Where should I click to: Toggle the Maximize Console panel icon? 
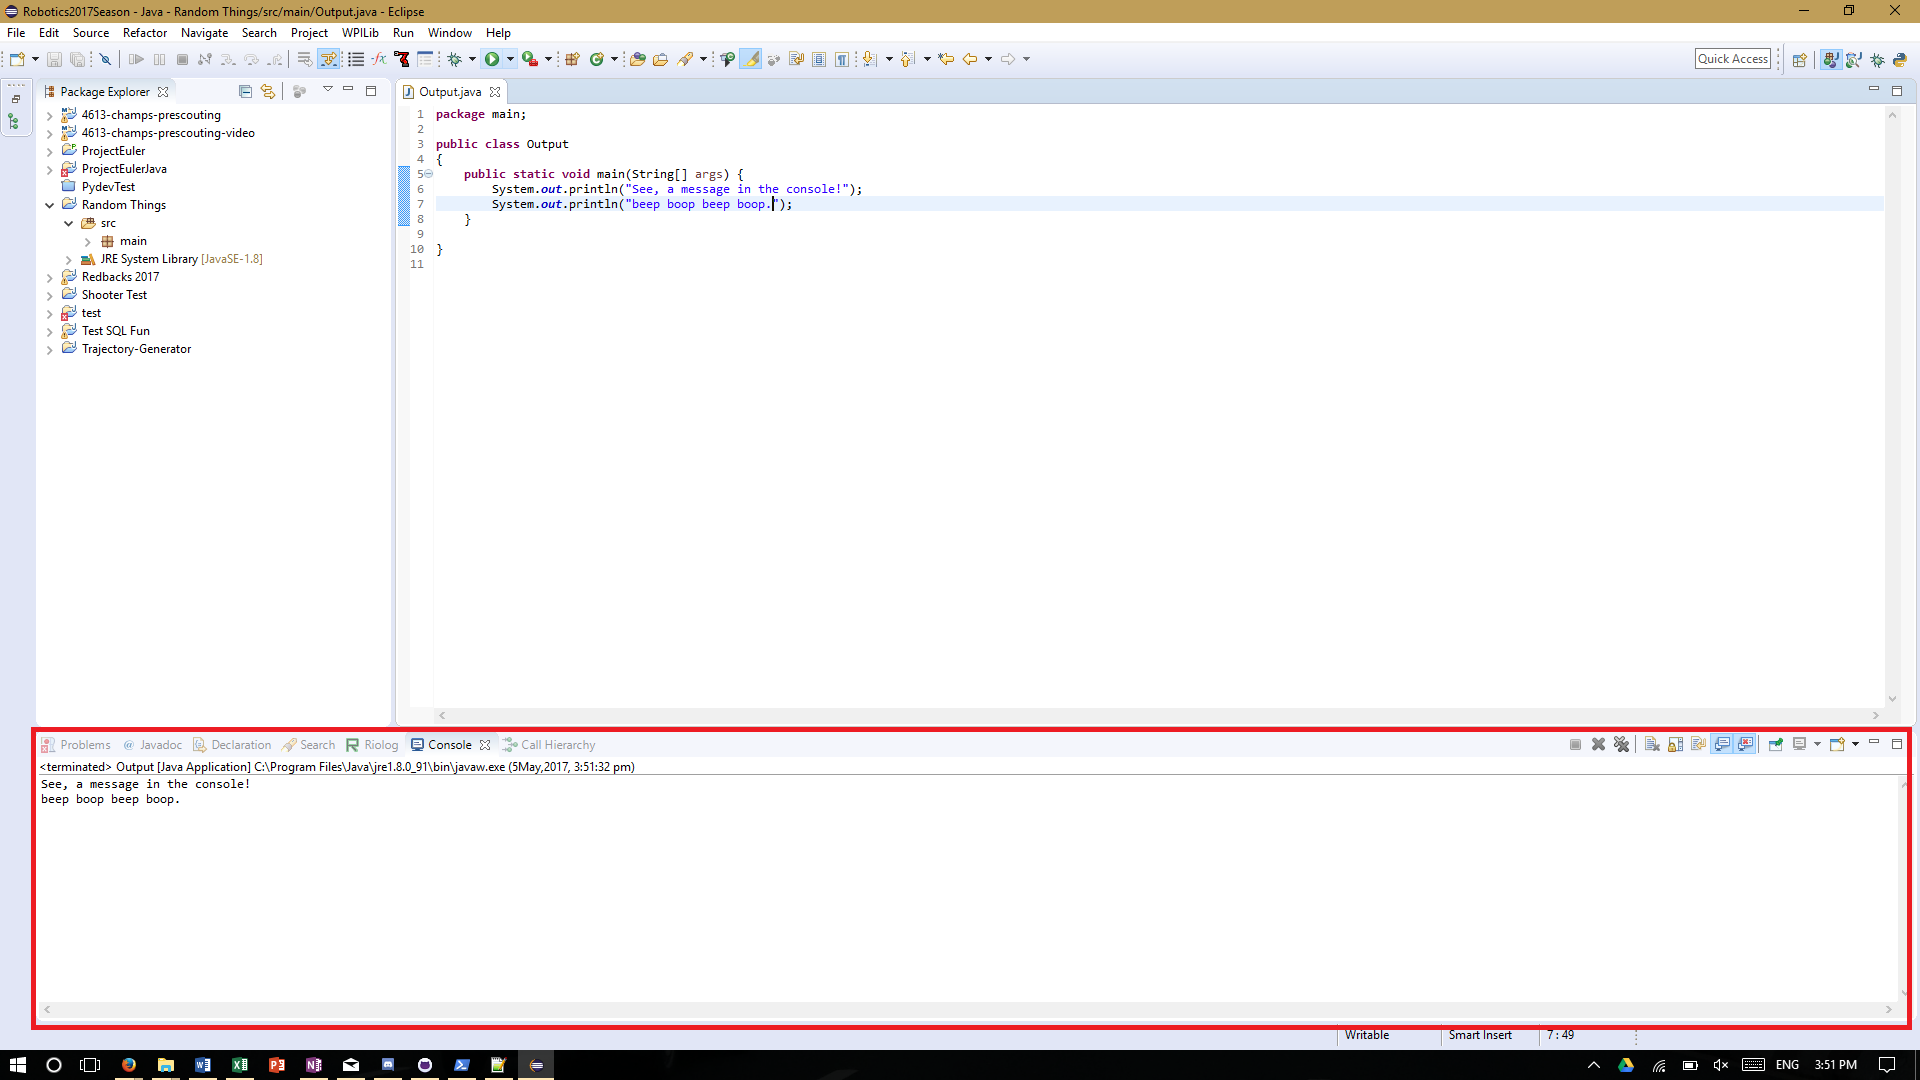coord(1896,744)
